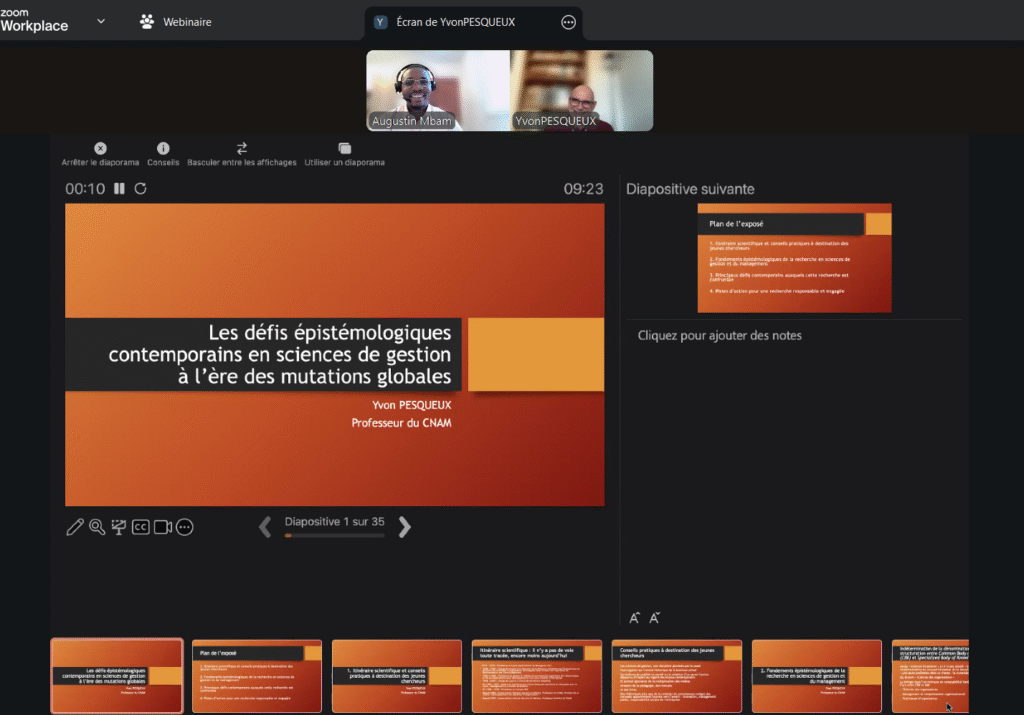The width and height of the screenshot is (1024, 715).
Task: Click Basculer entre les affichages
Action: [242, 154]
